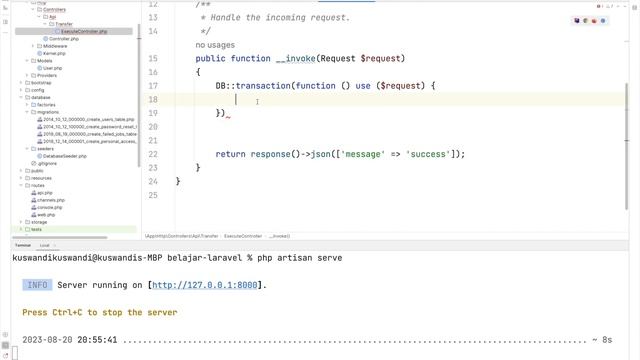Click line number 22 in the gutter
Image resolution: width=640 pixels, height=360 pixels.
click(x=153, y=154)
